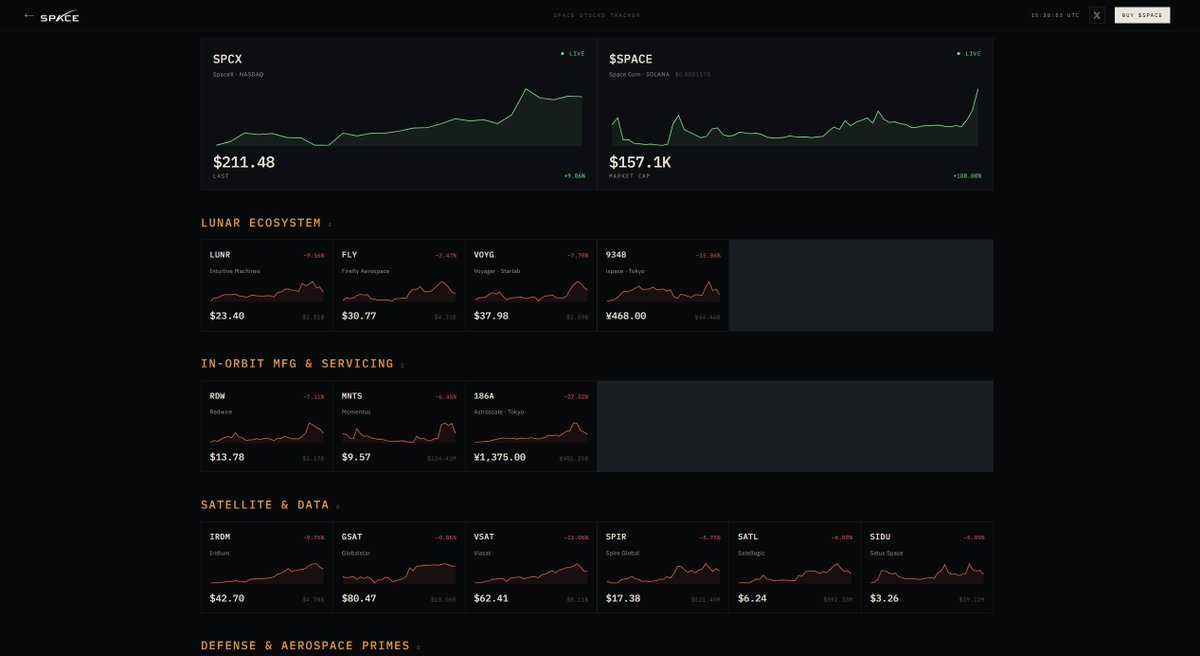Click the $3.26 price on Sidus Space
This screenshot has height=656, width=1200.
pos(884,598)
